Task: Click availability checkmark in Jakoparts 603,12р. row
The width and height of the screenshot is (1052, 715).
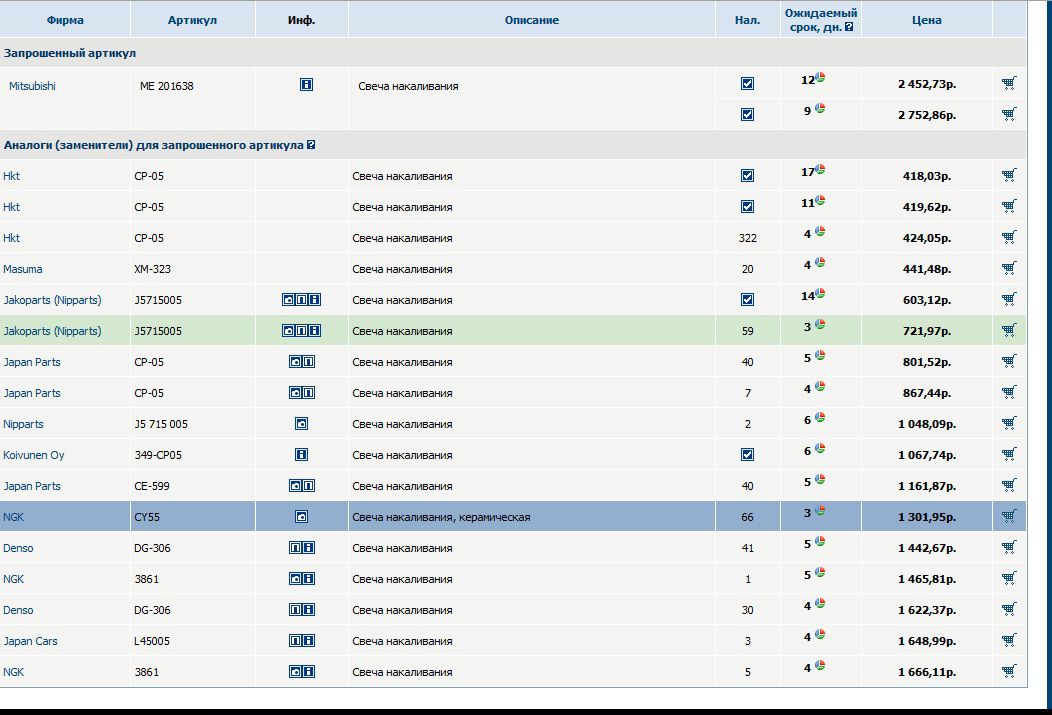Action: (x=747, y=300)
